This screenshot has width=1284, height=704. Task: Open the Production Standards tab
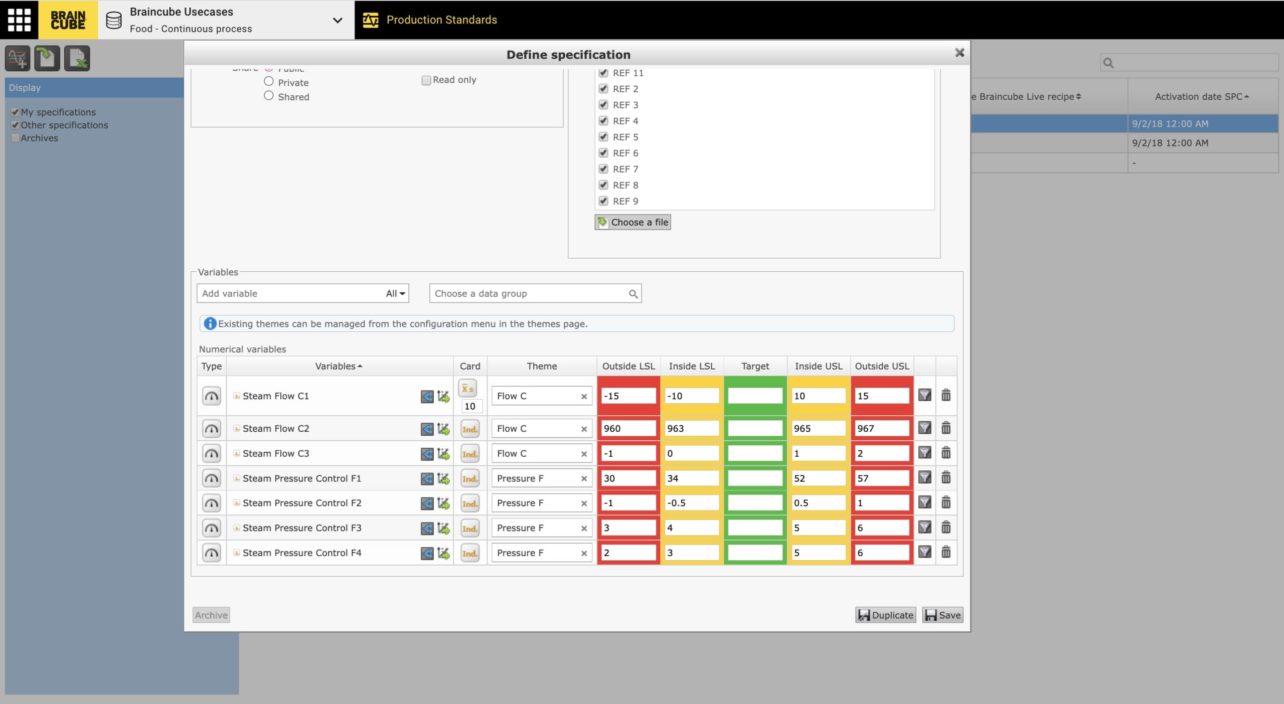click(x=440, y=20)
